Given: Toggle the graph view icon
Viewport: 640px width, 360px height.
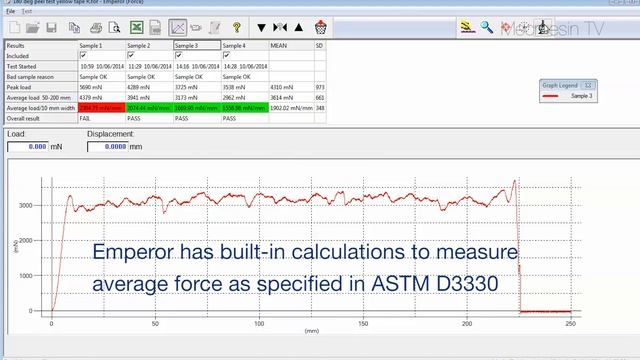Looking at the screenshot, I should 178,28.
